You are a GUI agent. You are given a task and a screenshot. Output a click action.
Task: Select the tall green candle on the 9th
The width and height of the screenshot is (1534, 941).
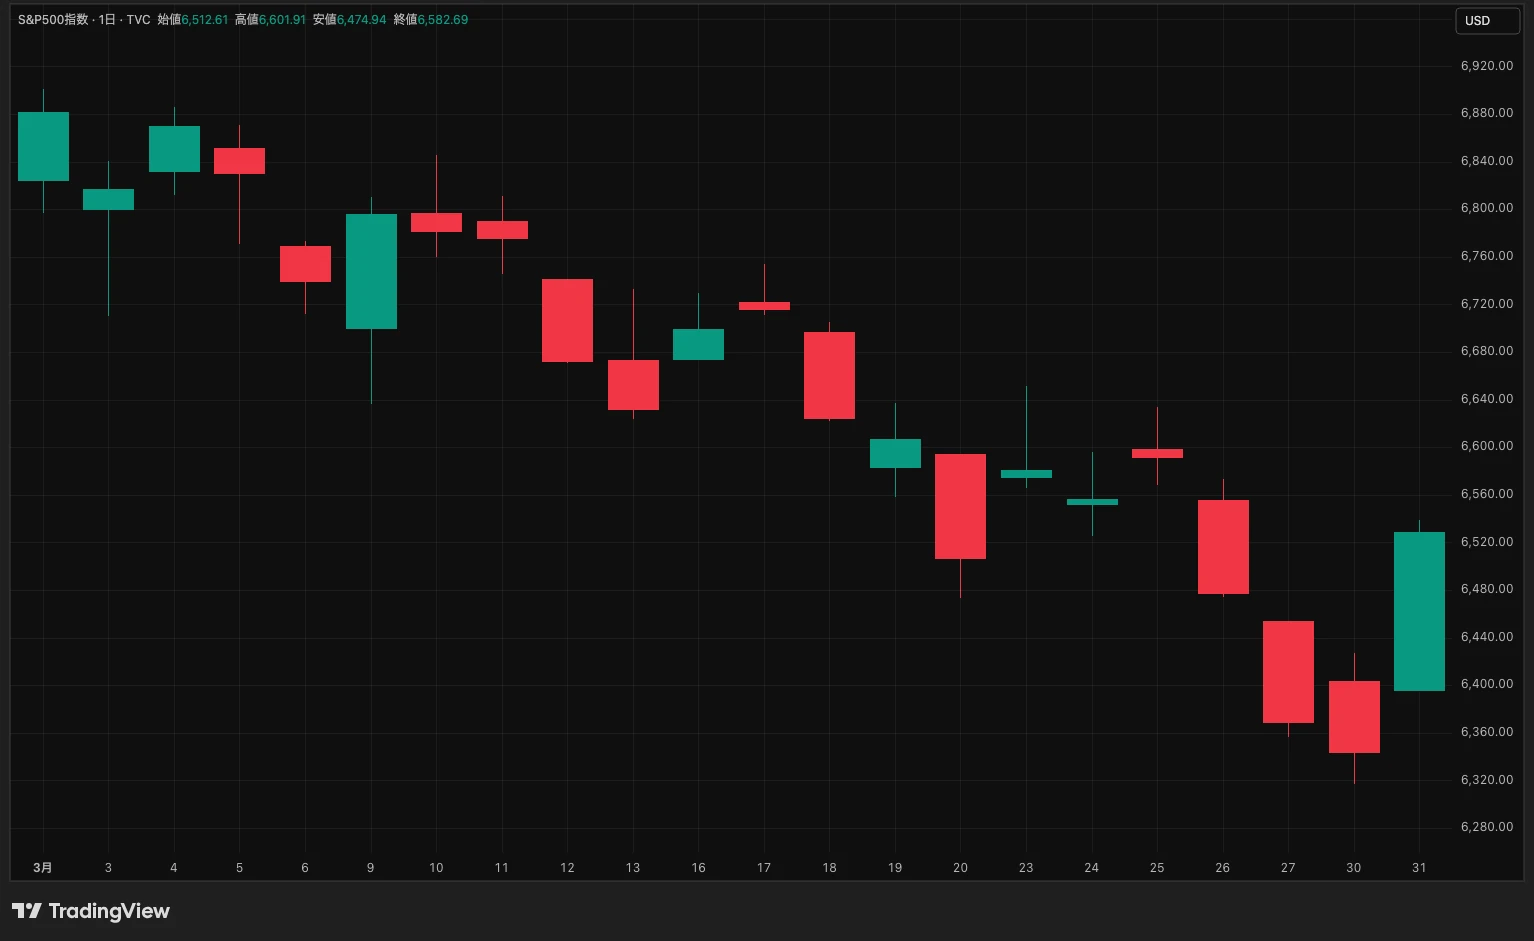[371, 271]
